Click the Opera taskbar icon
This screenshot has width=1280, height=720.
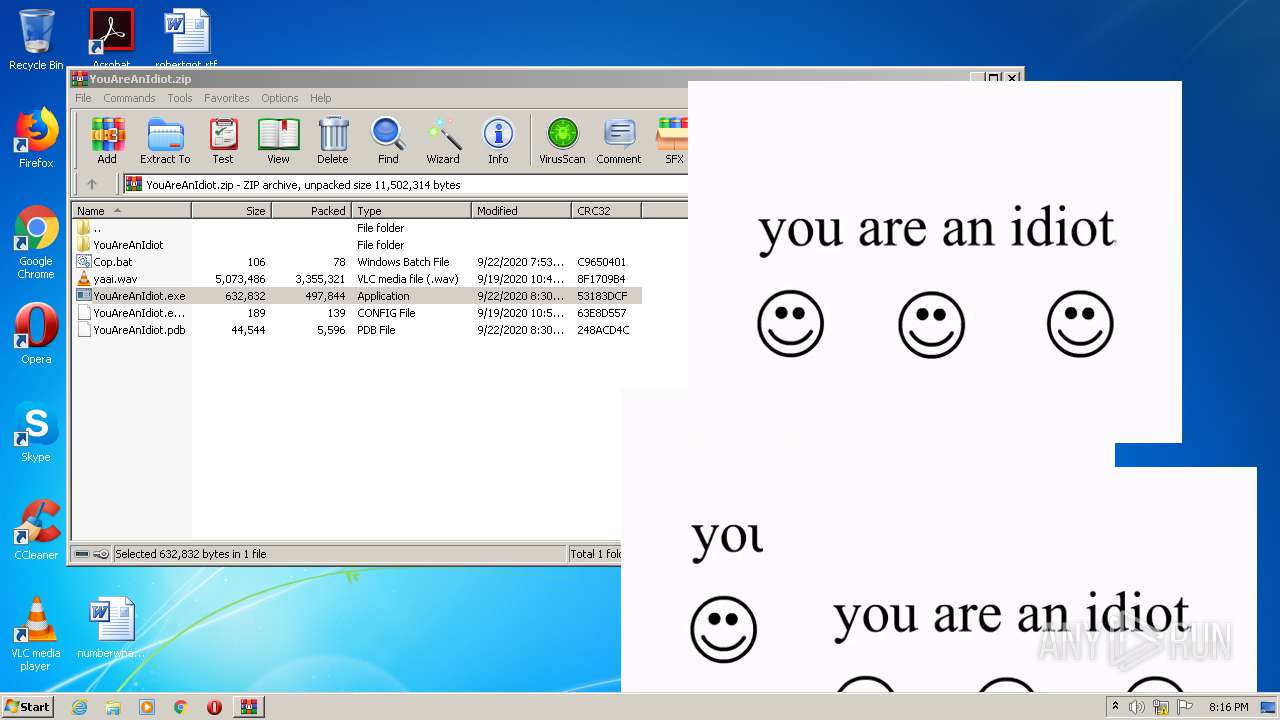(x=214, y=707)
